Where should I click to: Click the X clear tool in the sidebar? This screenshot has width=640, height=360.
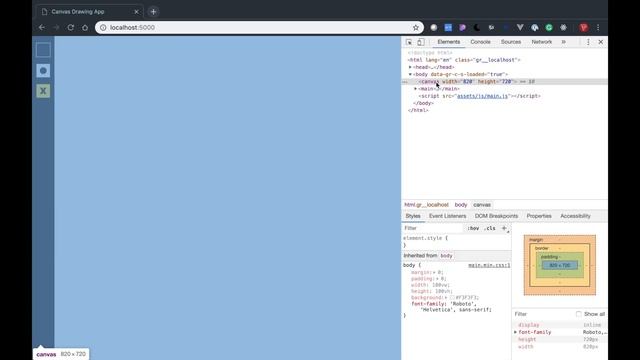(43, 91)
